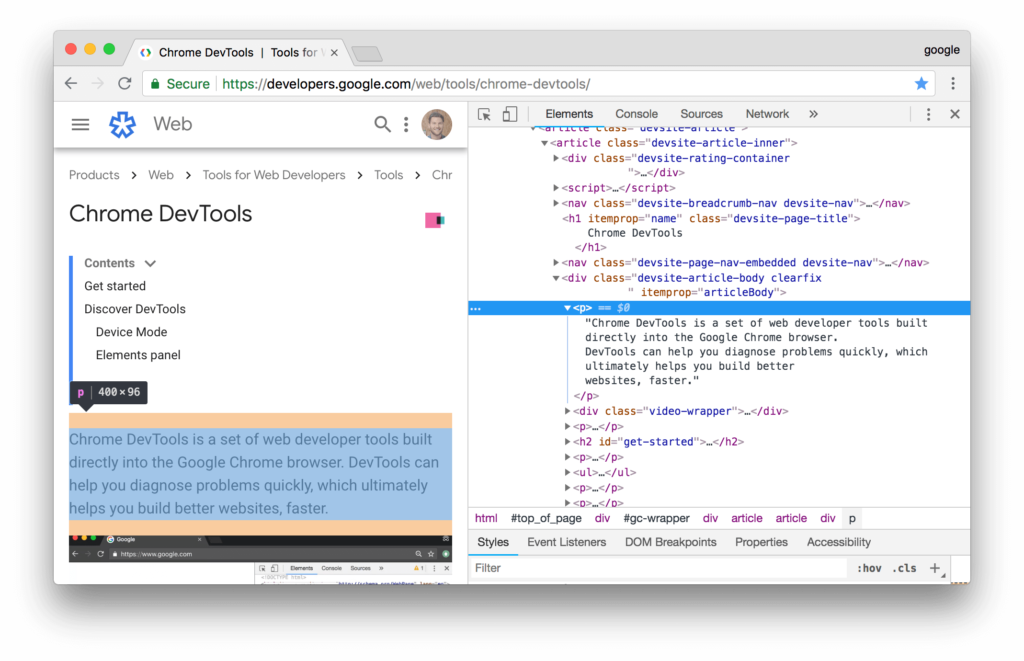Reload the page

[124, 84]
